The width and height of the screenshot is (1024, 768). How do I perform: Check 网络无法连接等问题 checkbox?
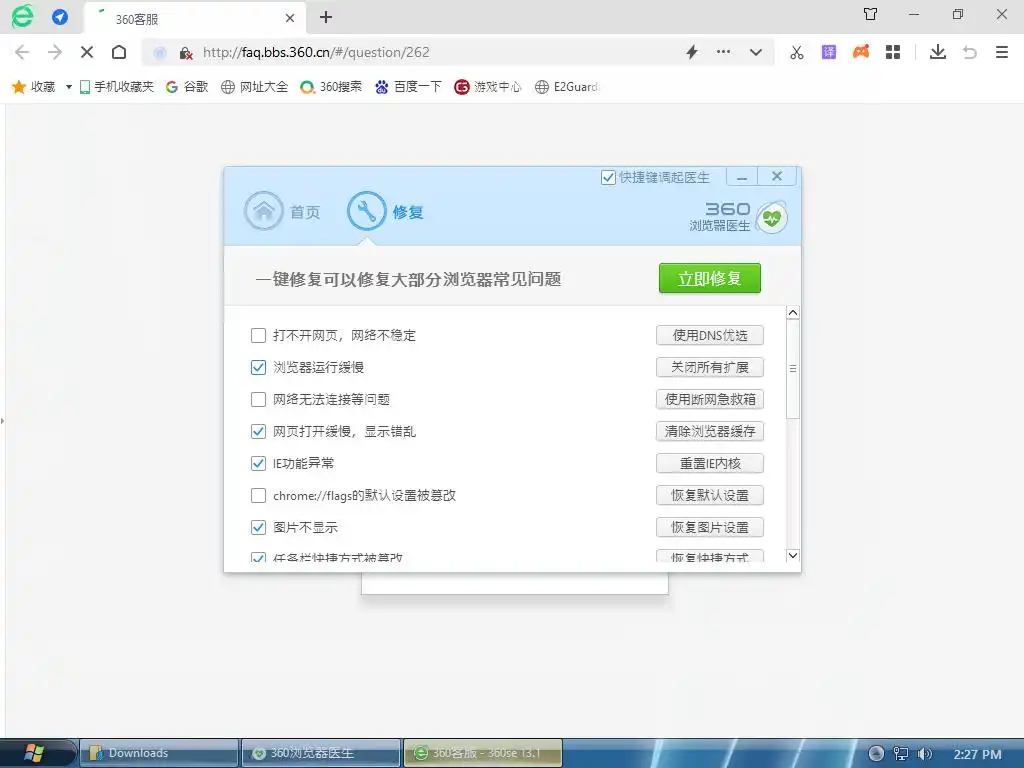259,400
